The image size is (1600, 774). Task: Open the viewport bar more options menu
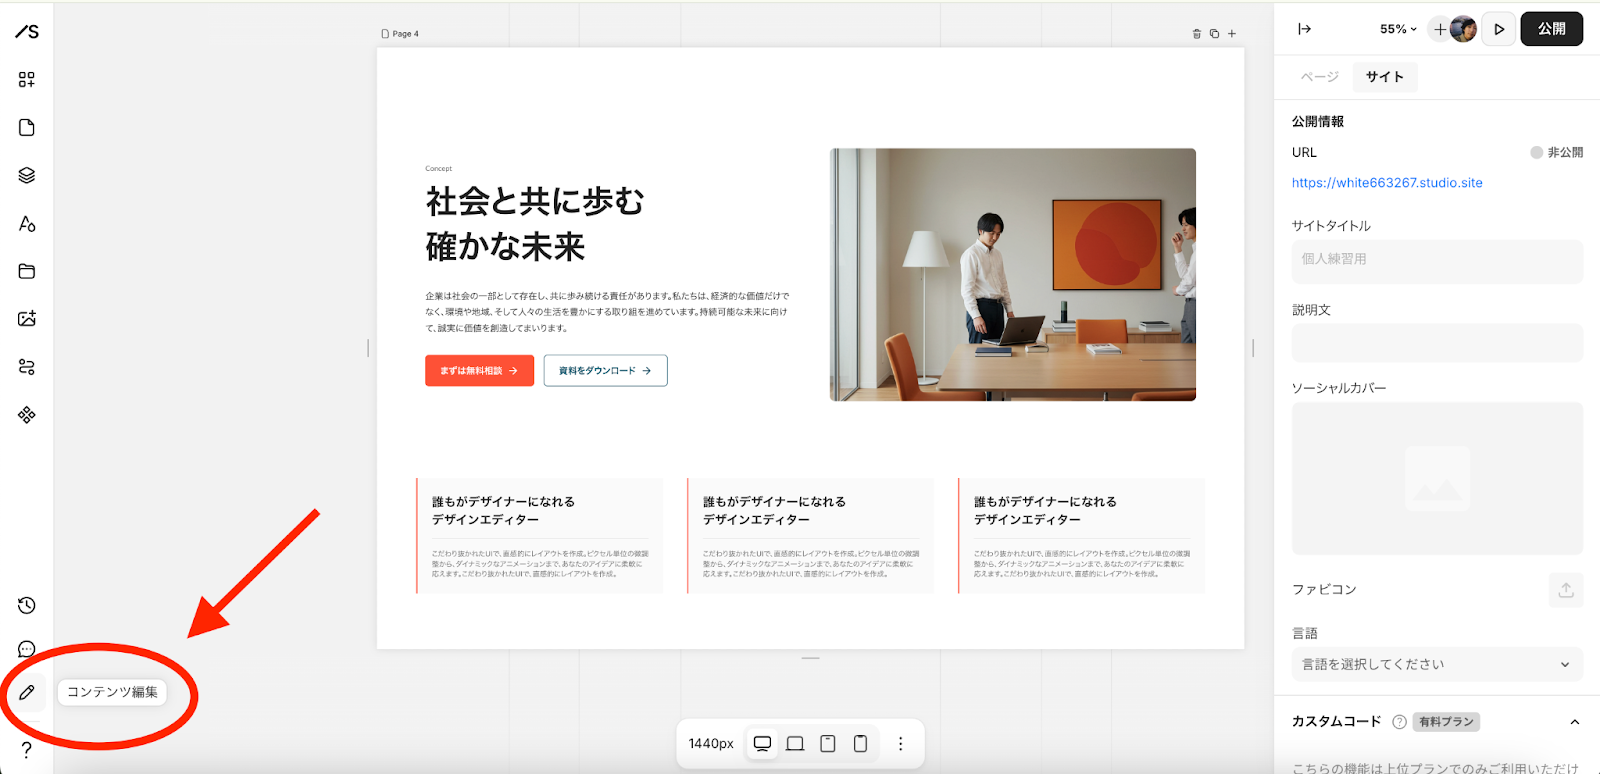click(x=901, y=744)
